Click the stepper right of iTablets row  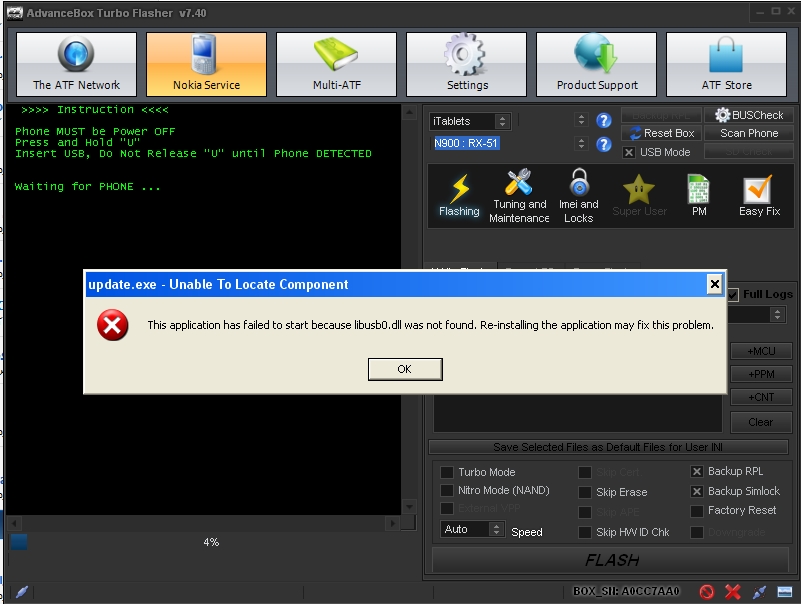click(581, 120)
